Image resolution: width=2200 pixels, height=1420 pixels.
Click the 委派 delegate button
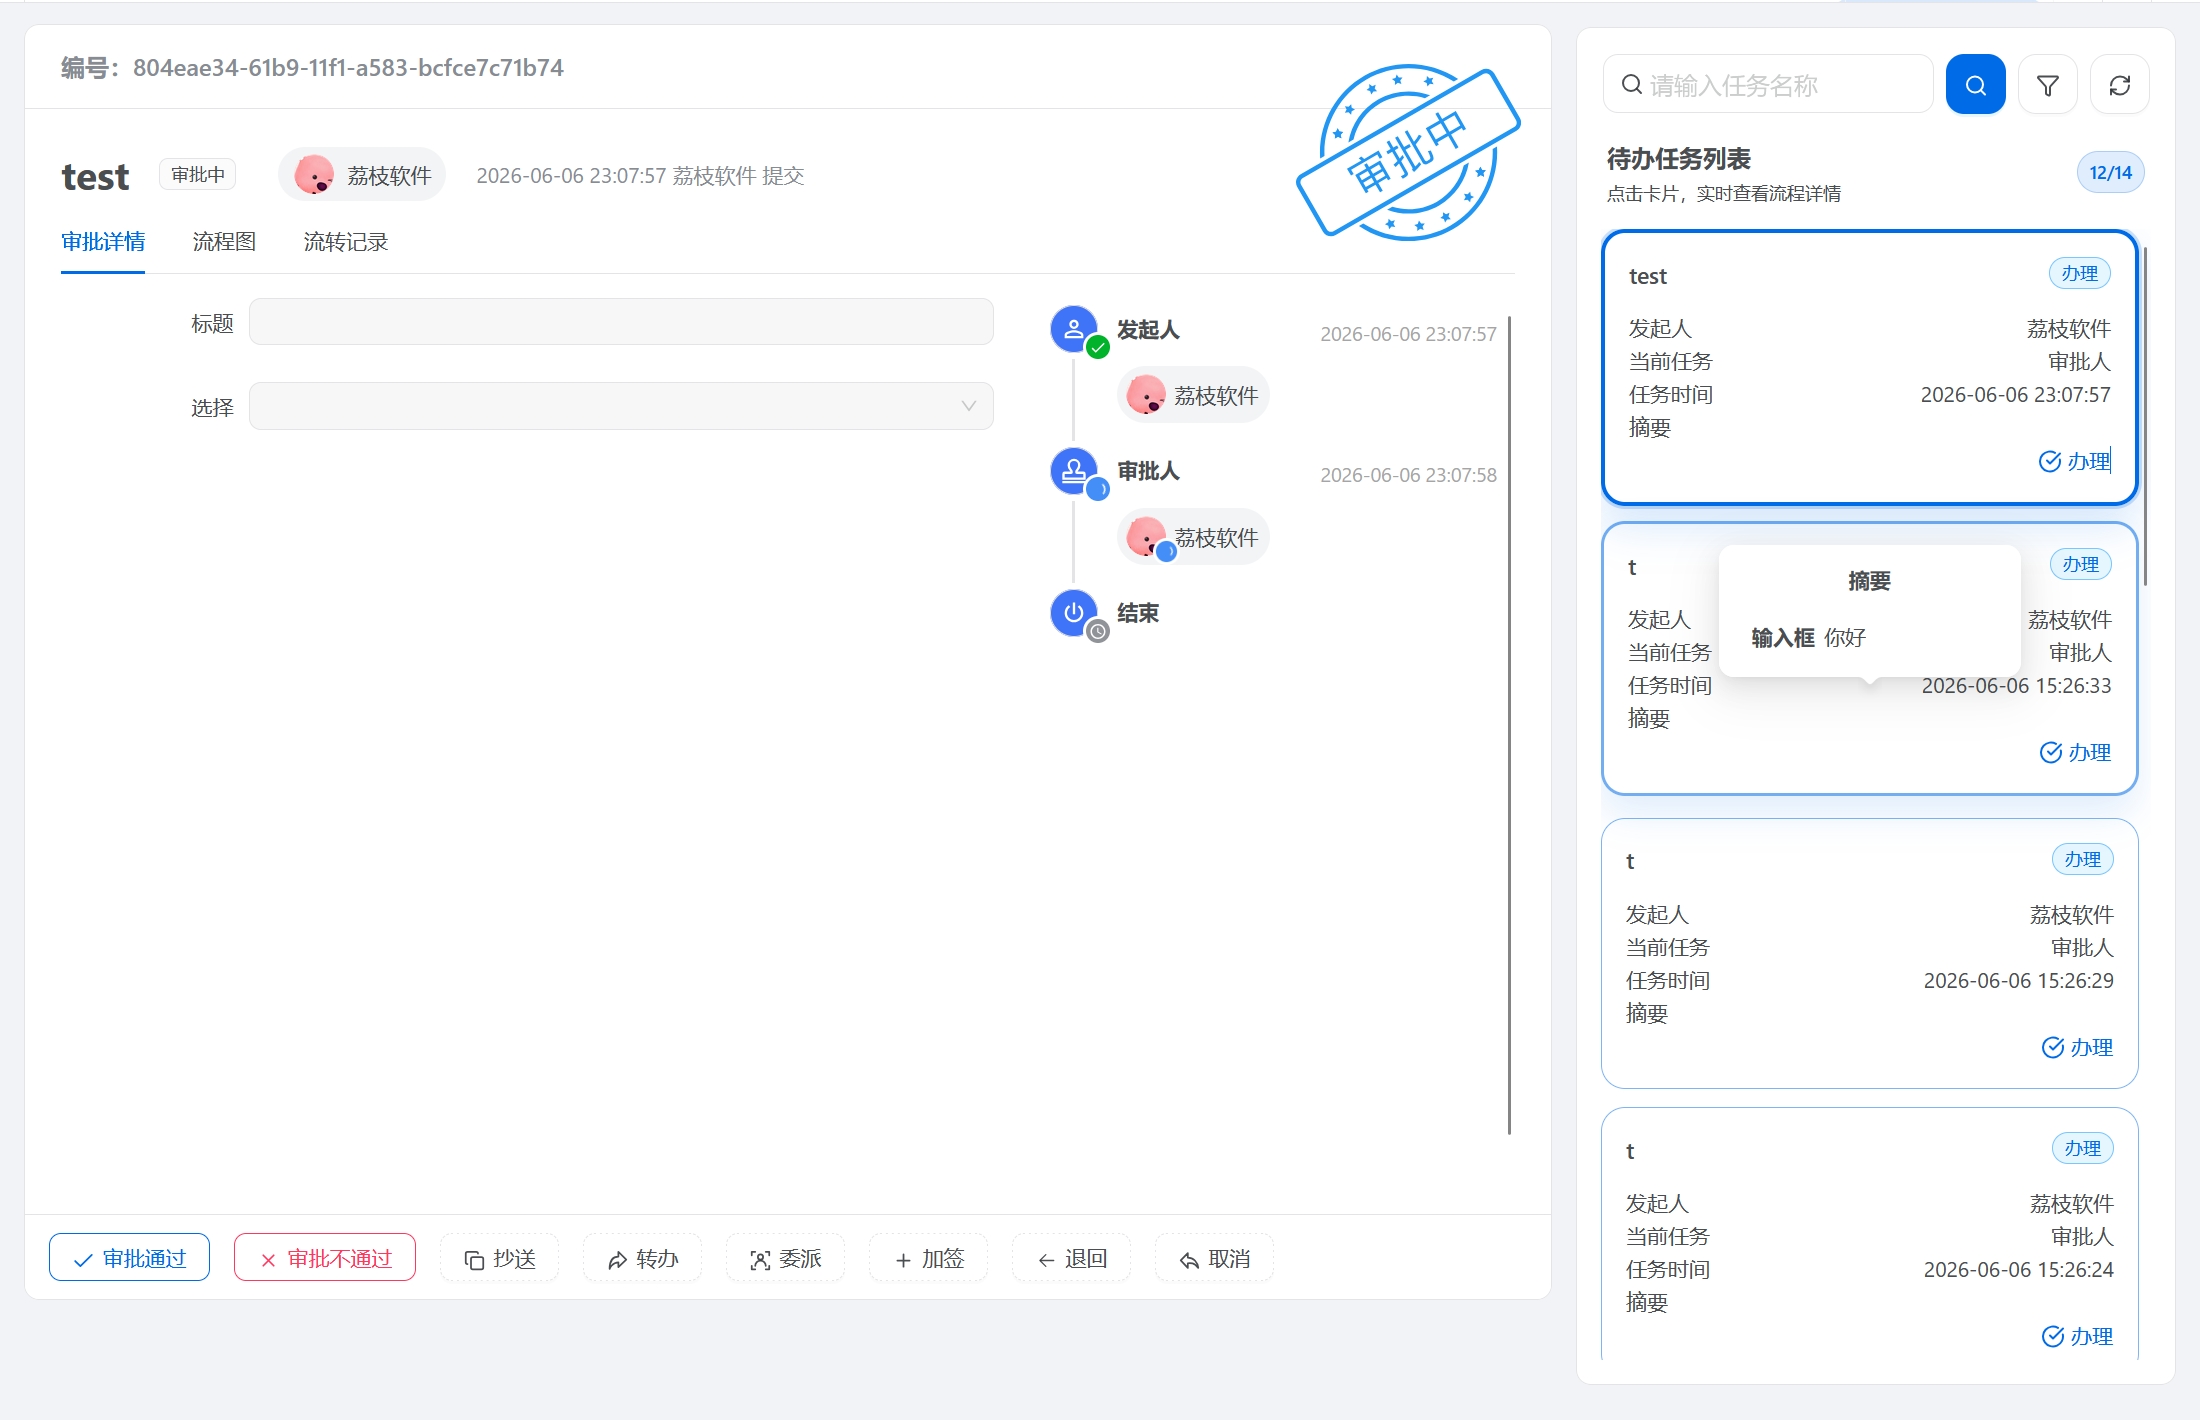786,1258
